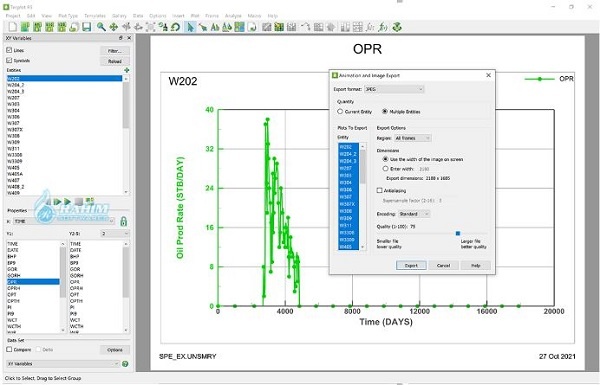The height and width of the screenshot is (385, 600).
Task: Click the Y1 variable list scrollbar thumb
Action: point(63,272)
